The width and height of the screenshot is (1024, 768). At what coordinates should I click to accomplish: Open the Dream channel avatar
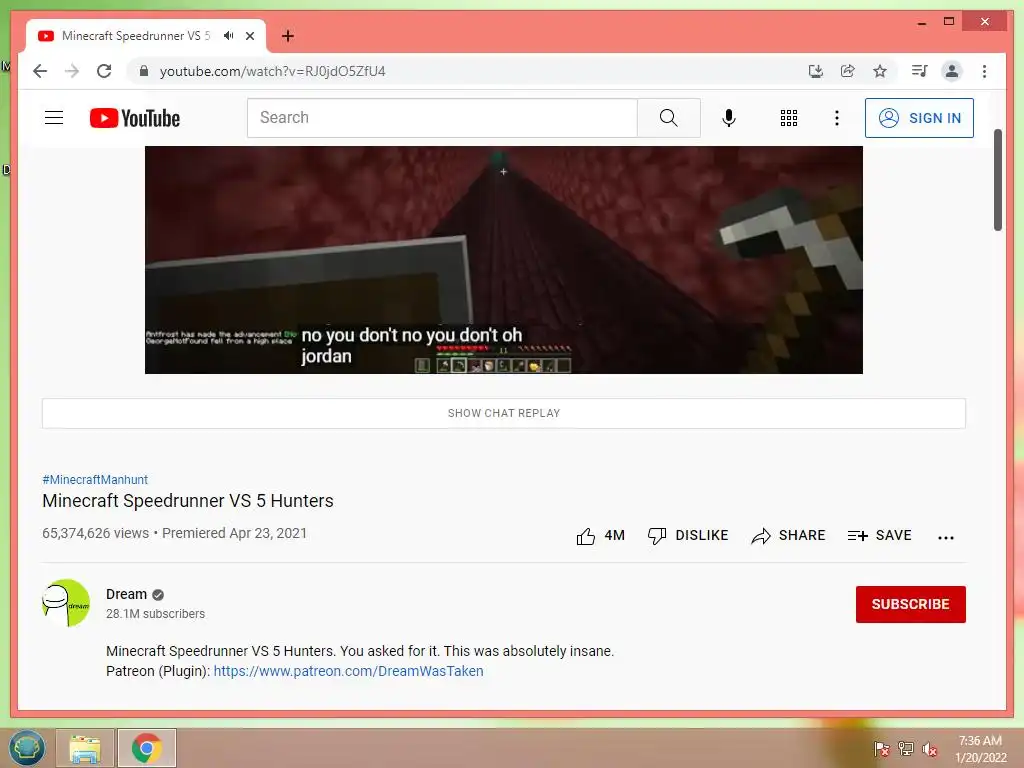click(66, 602)
